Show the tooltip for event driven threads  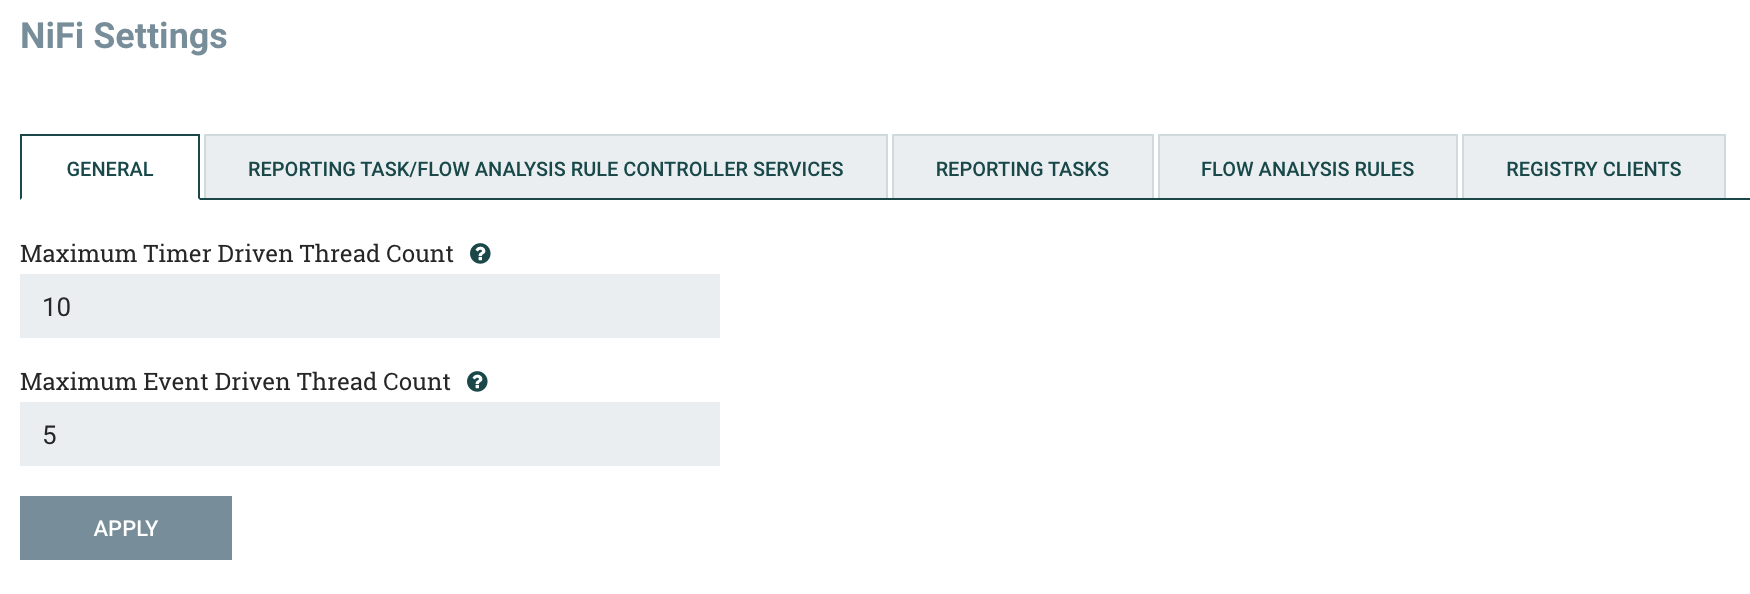tap(477, 382)
